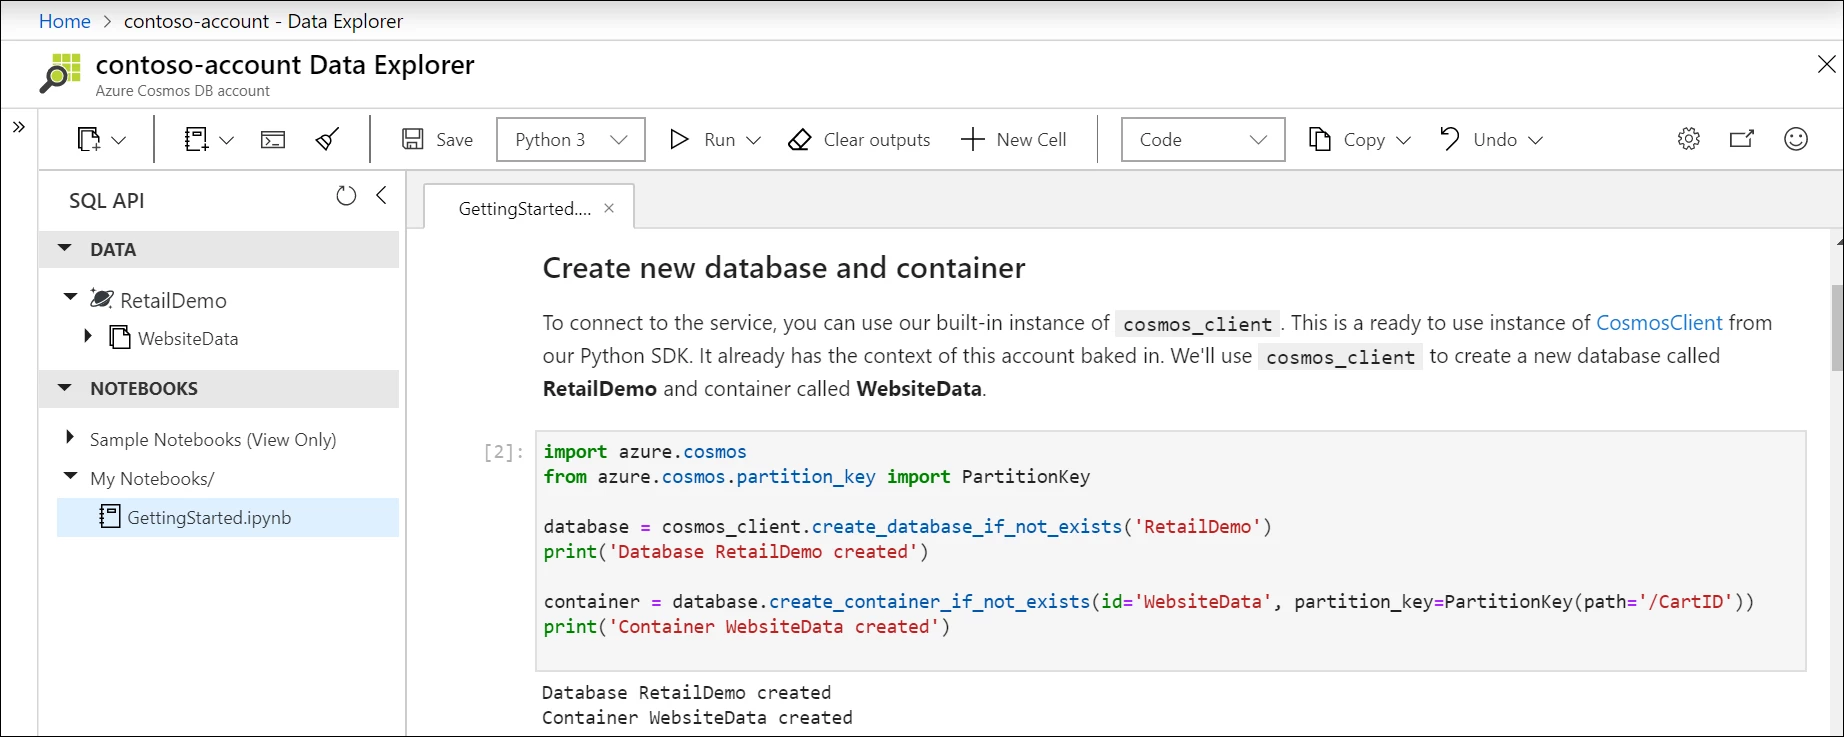
Task: Click inside the code cell editor
Action: coord(1171,550)
